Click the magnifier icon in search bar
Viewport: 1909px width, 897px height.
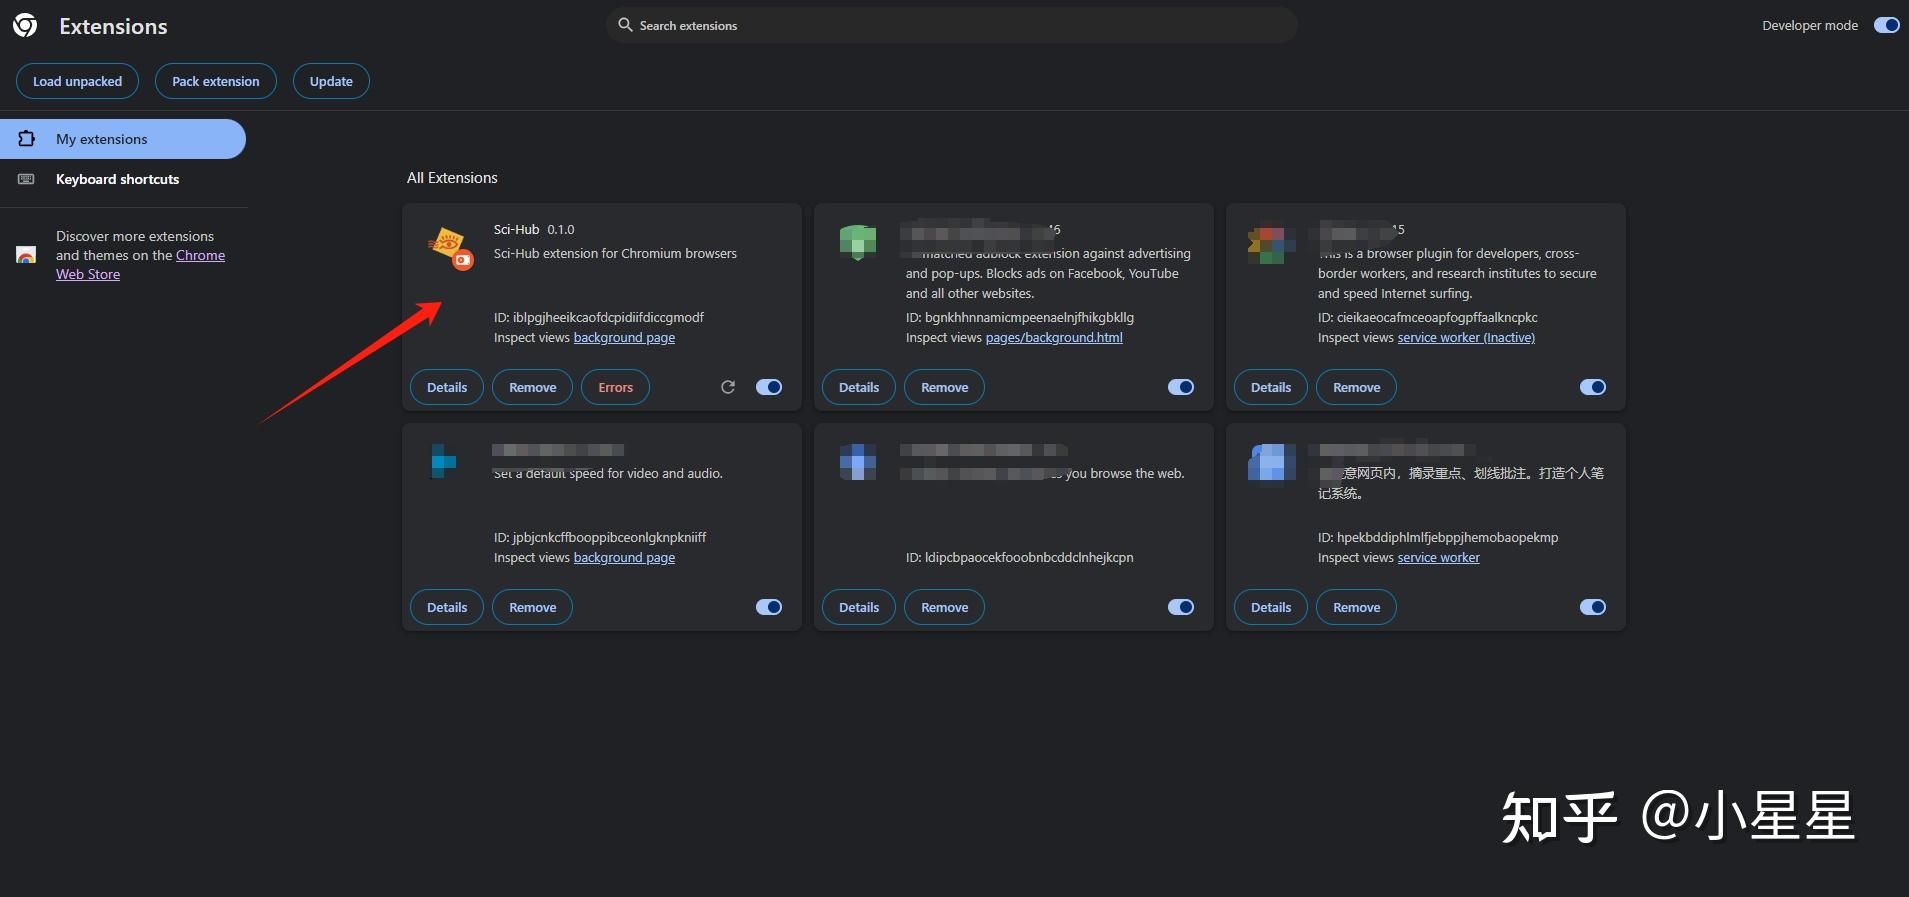(x=625, y=25)
